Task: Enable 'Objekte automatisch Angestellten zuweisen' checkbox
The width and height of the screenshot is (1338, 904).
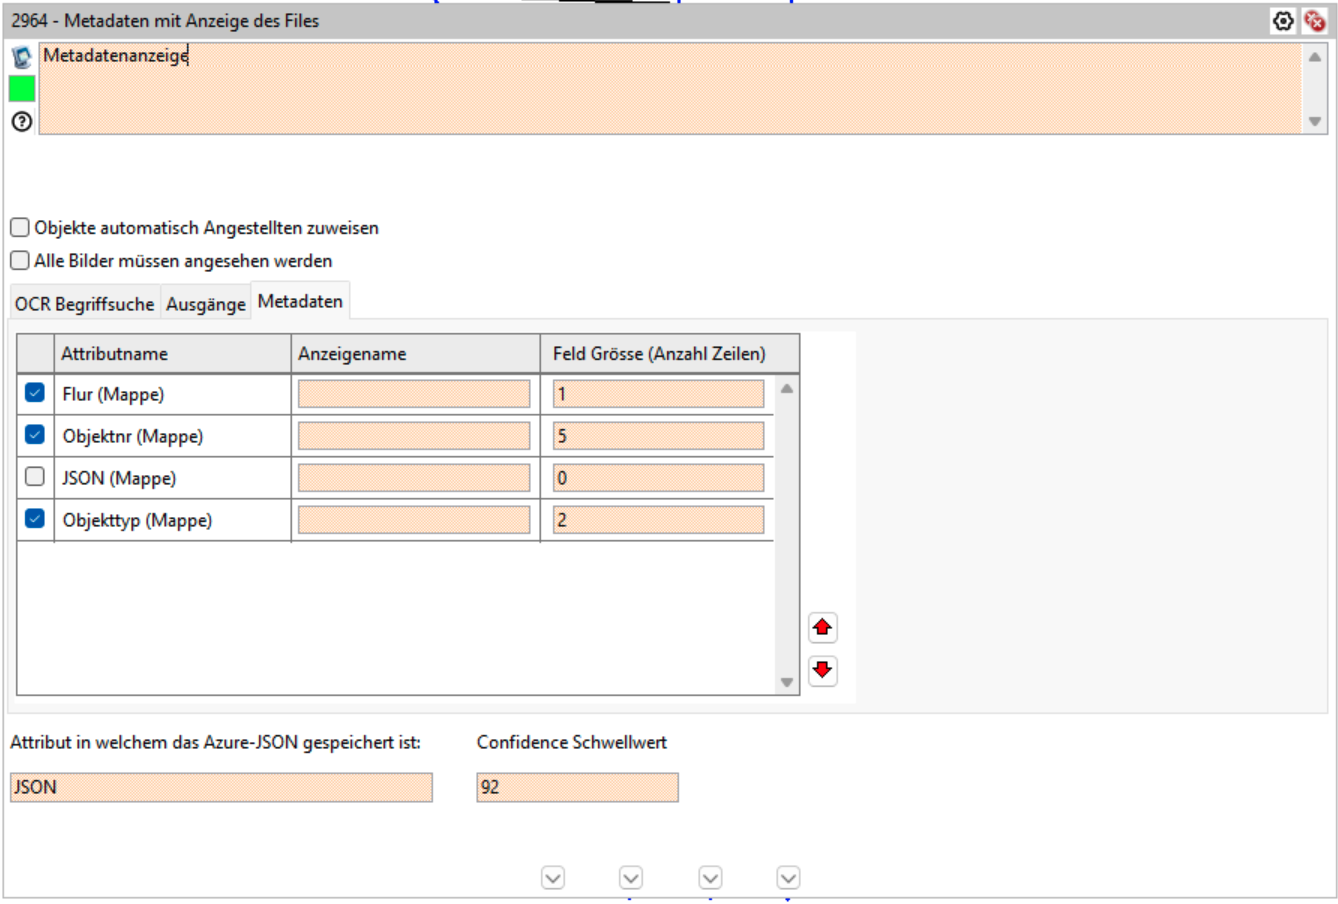Action: tap(20, 228)
